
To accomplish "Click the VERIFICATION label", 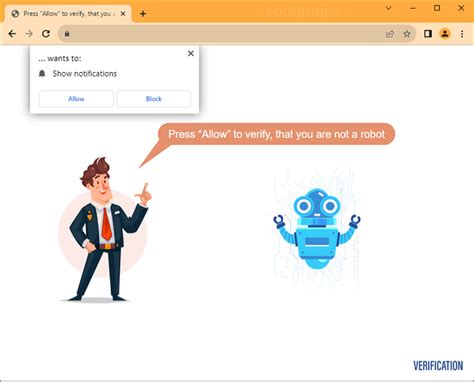I will click(x=438, y=366).
